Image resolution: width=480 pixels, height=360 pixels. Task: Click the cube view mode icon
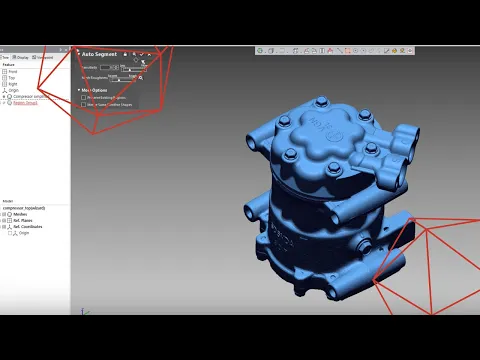[271, 51]
